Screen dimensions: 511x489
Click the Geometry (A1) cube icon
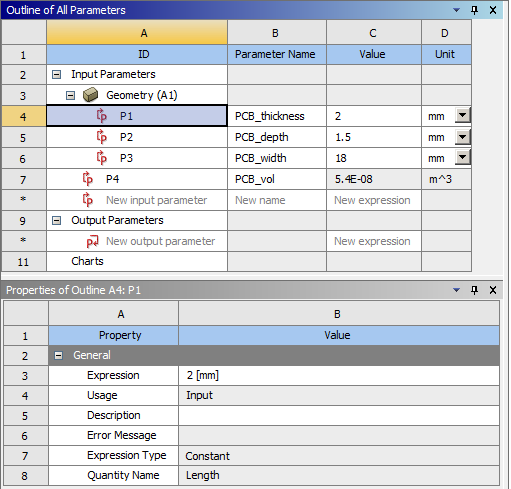[x=90, y=95]
